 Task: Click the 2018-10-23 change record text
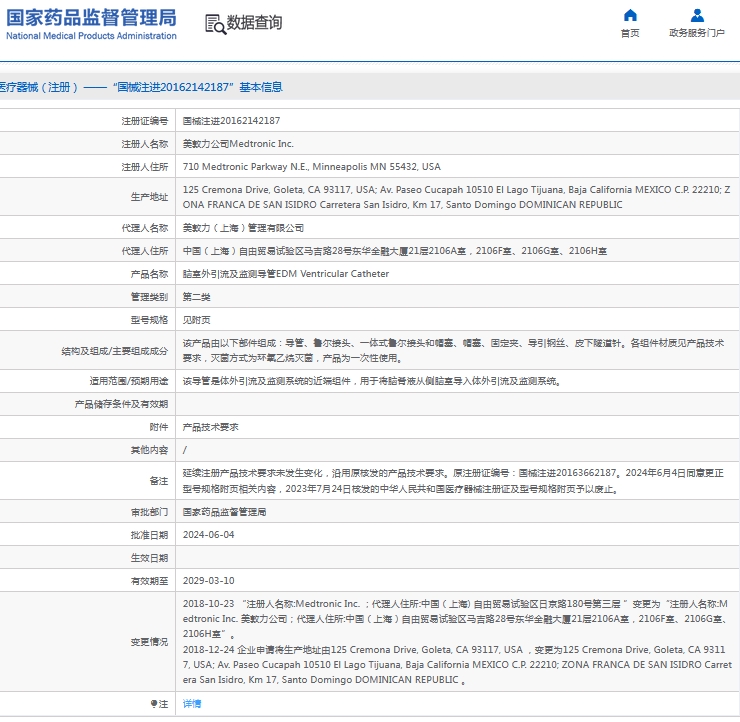(x=455, y=619)
